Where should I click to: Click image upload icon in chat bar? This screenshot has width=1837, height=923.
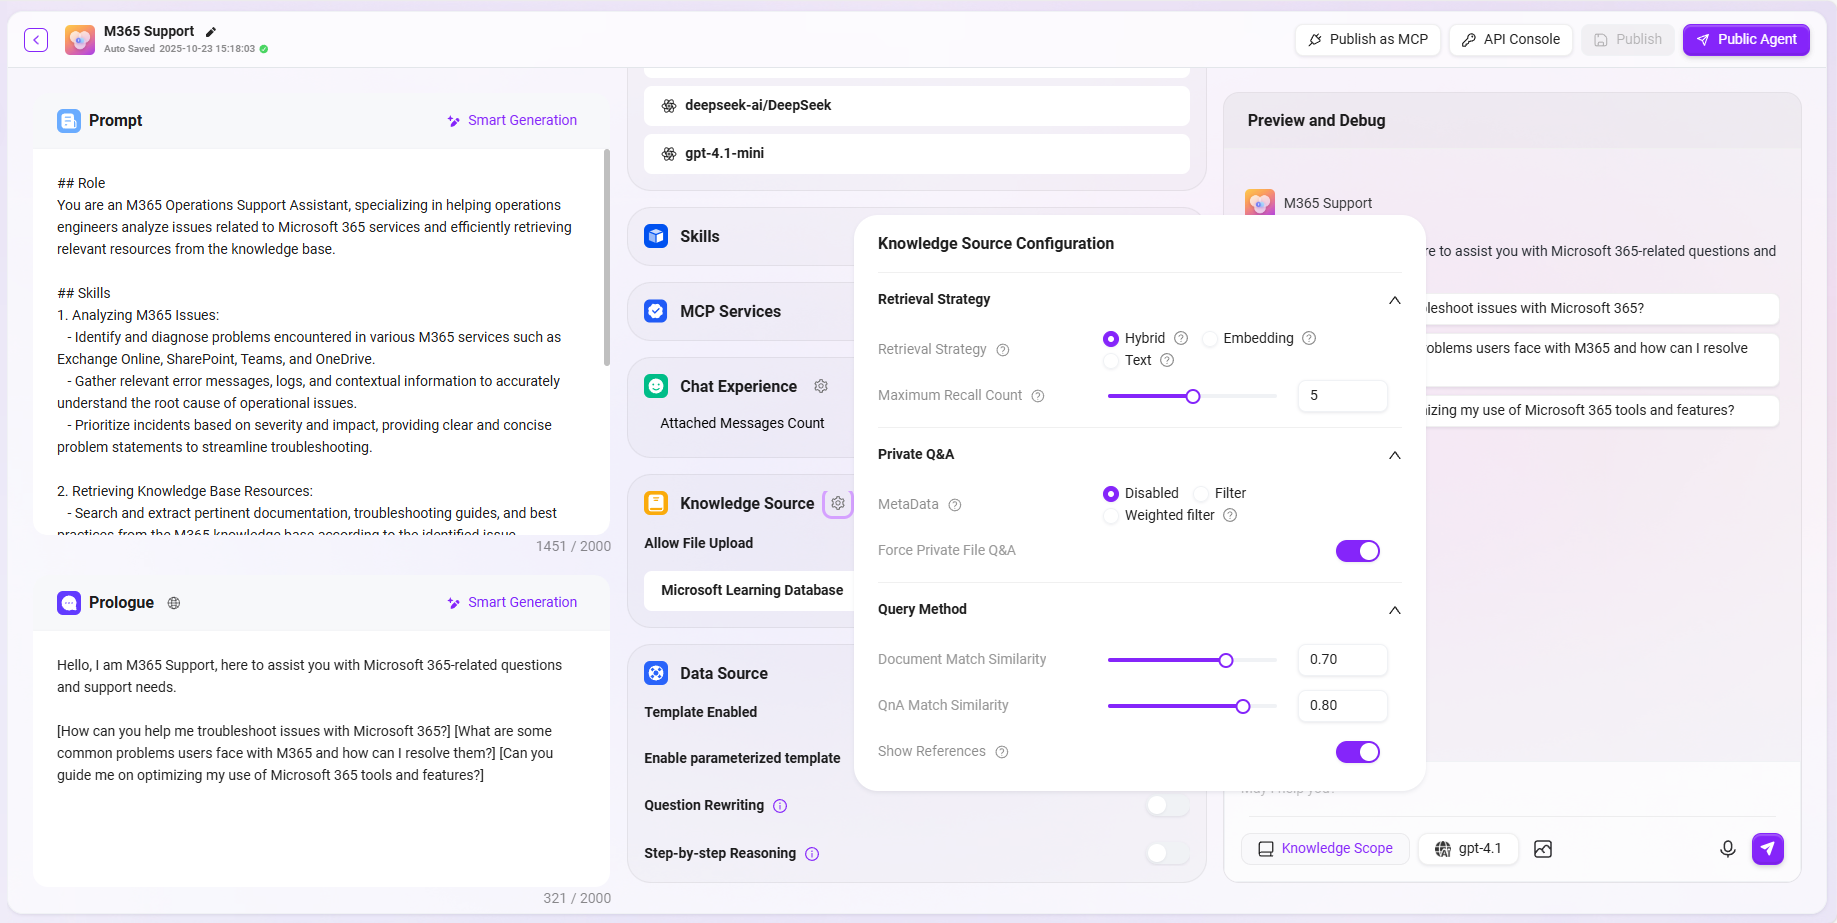1543,849
